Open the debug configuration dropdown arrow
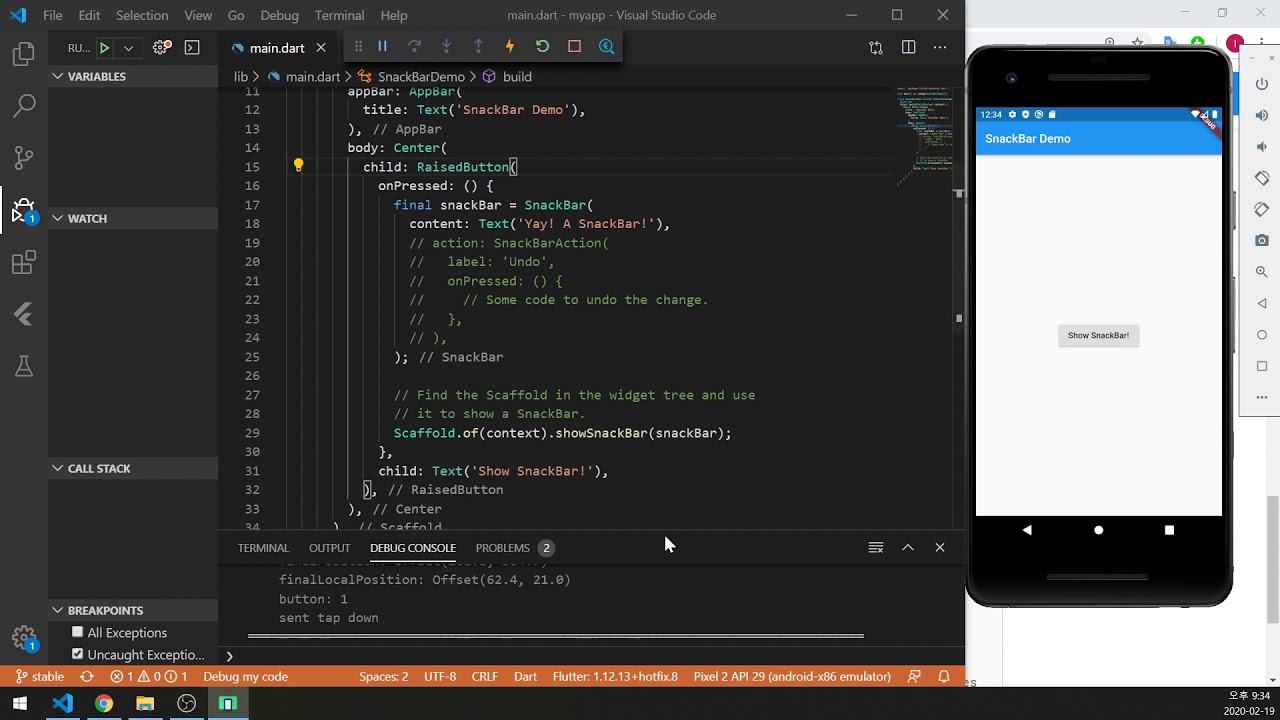 [128, 48]
